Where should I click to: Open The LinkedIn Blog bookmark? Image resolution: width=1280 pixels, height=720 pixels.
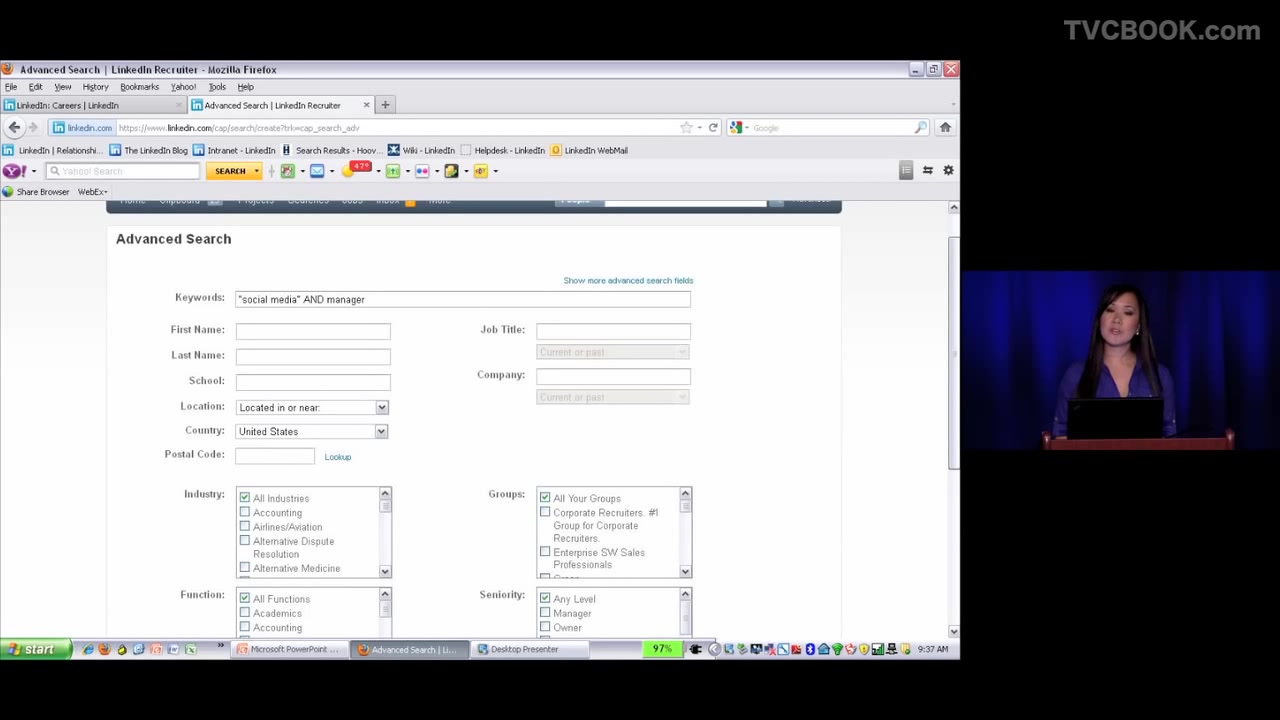[149, 150]
